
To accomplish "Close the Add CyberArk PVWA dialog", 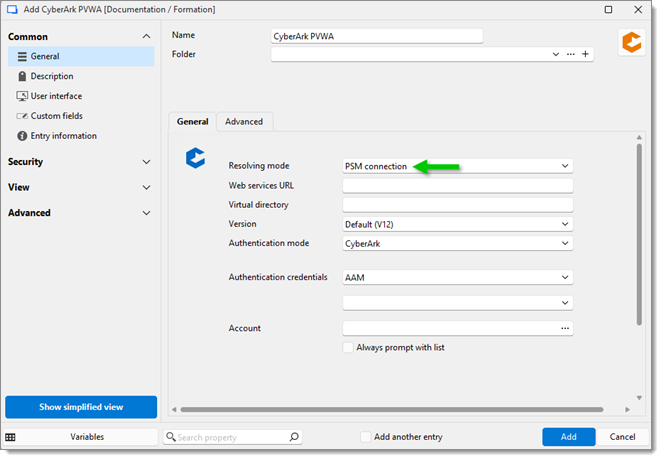I will point(638,10).
